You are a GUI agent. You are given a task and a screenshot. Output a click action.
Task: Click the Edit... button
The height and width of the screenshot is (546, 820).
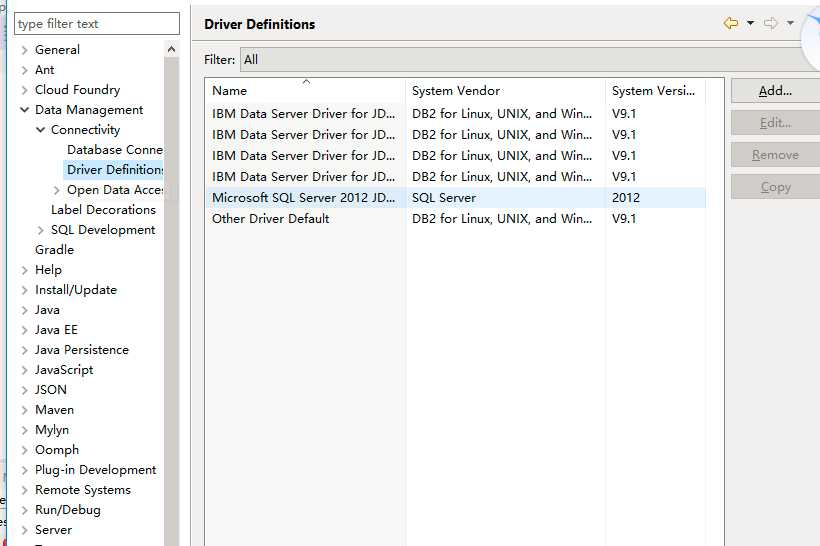pyautogui.click(x=775, y=123)
